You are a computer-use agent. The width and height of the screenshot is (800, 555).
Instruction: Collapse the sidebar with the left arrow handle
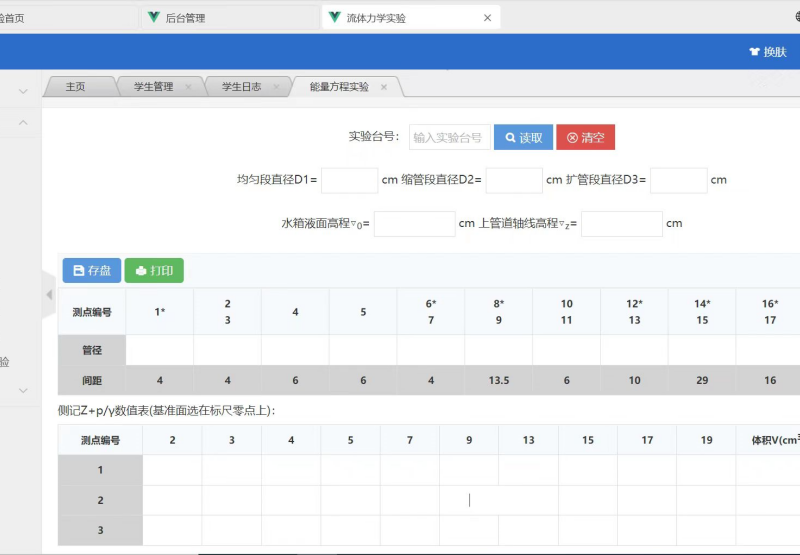(49, 294)
